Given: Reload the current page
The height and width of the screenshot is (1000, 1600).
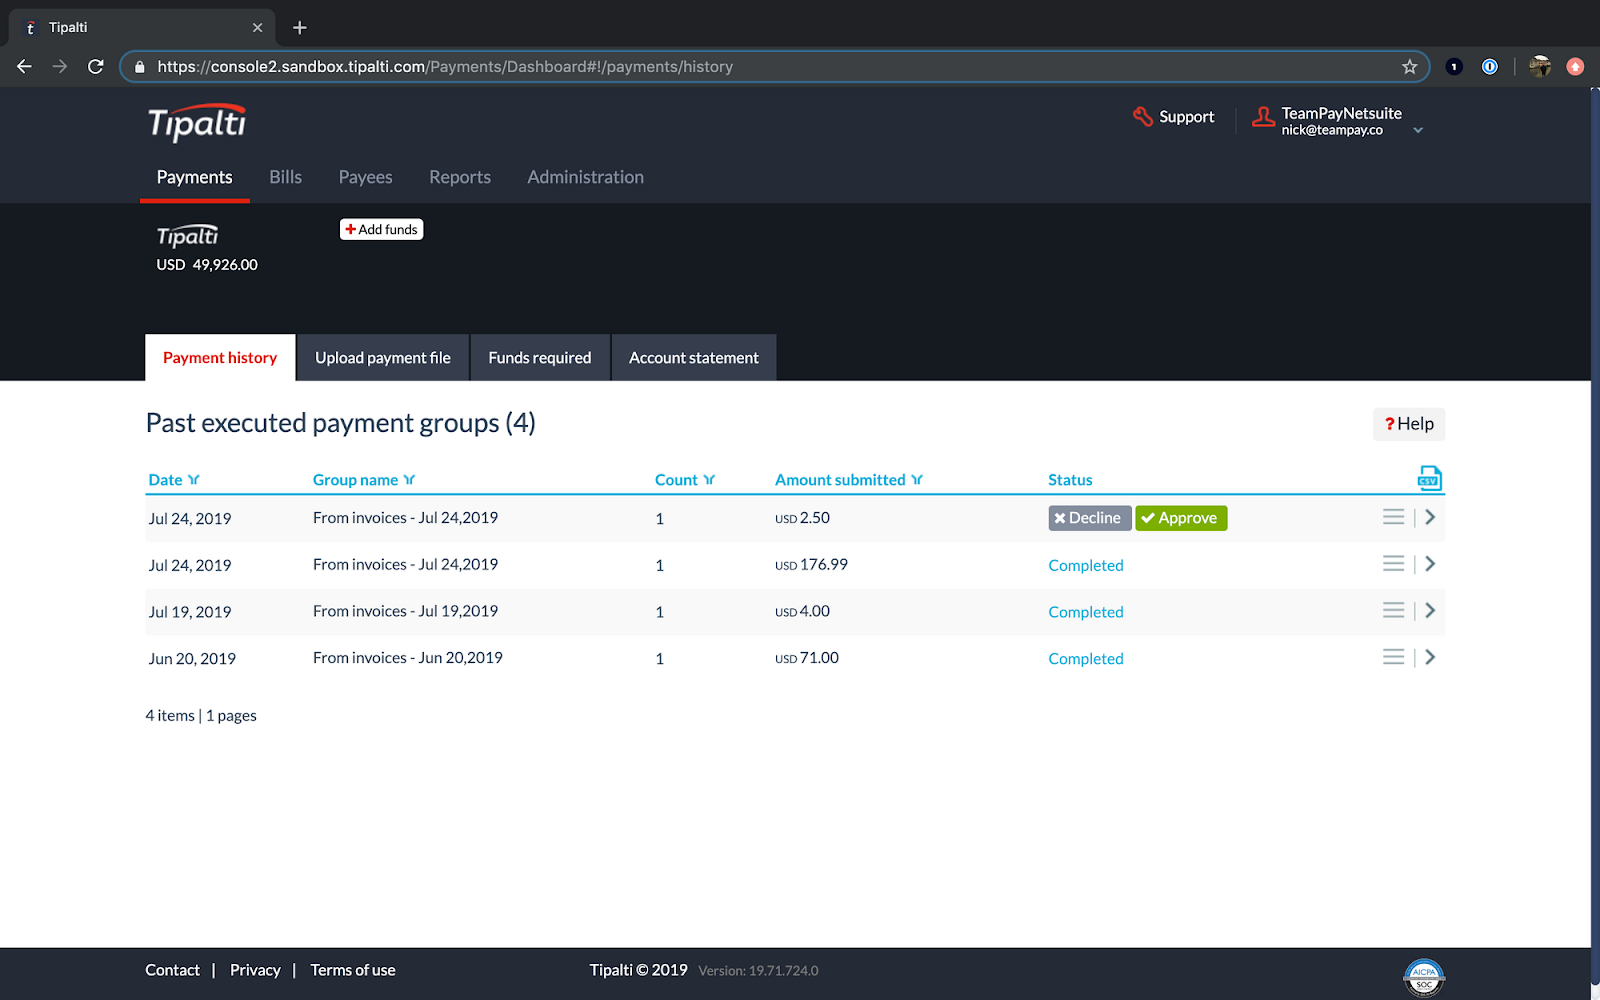Looking at the screenshot, I should pyautogui.click(x=96, y=66).
